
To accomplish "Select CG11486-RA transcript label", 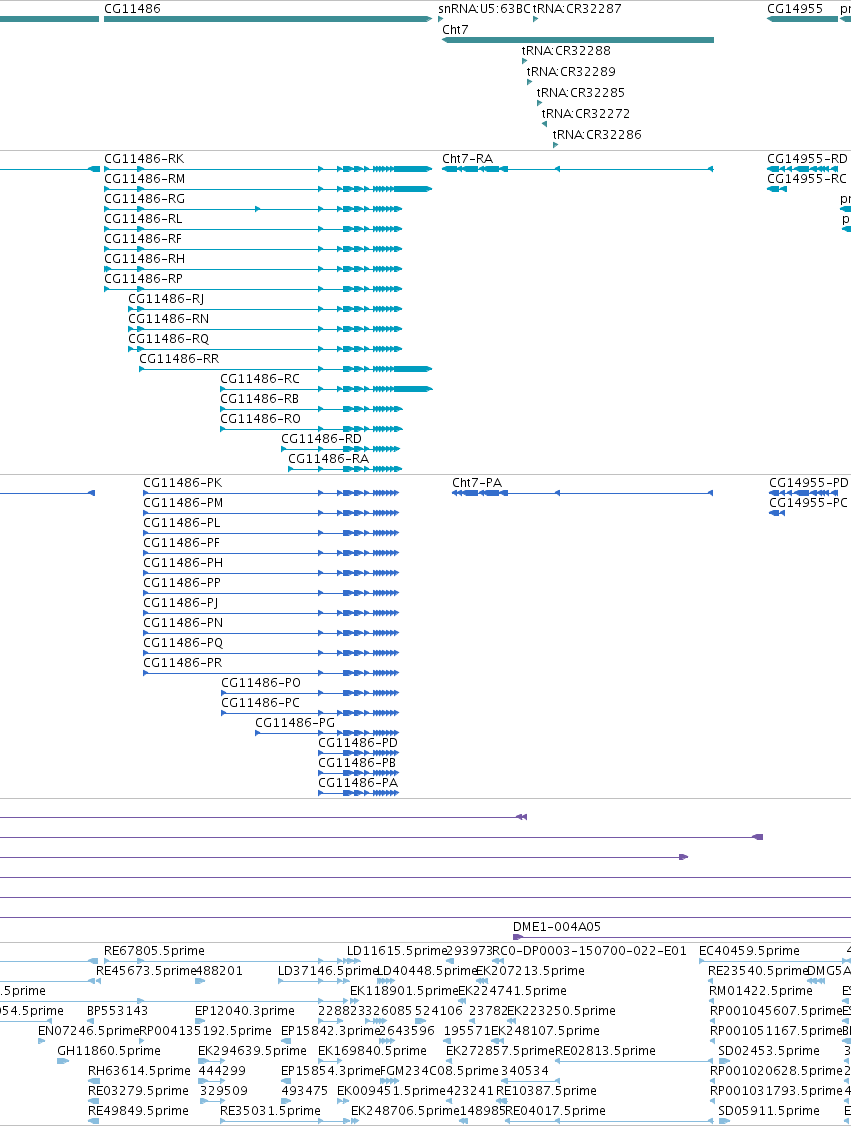I will 329,459.
